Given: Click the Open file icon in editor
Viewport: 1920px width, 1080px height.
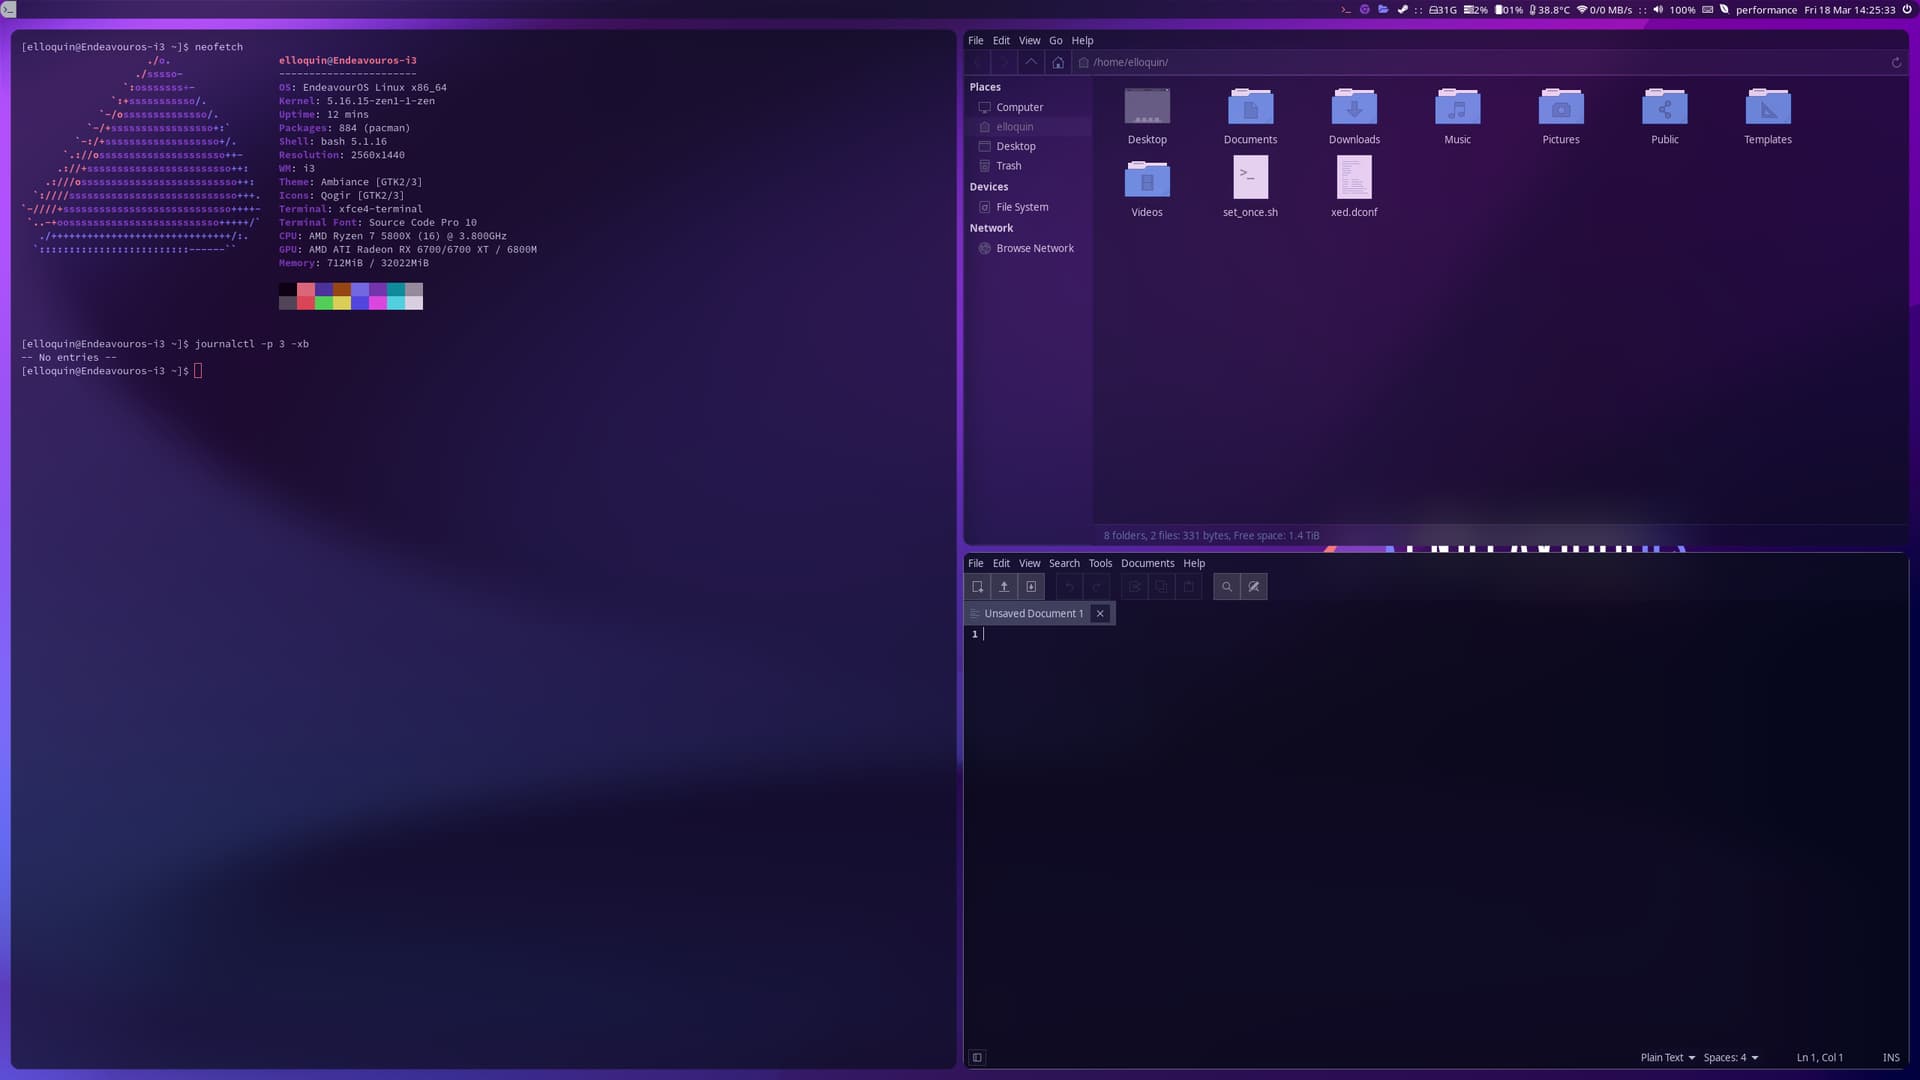Looking at the screenshot, I should (1004, 587).
